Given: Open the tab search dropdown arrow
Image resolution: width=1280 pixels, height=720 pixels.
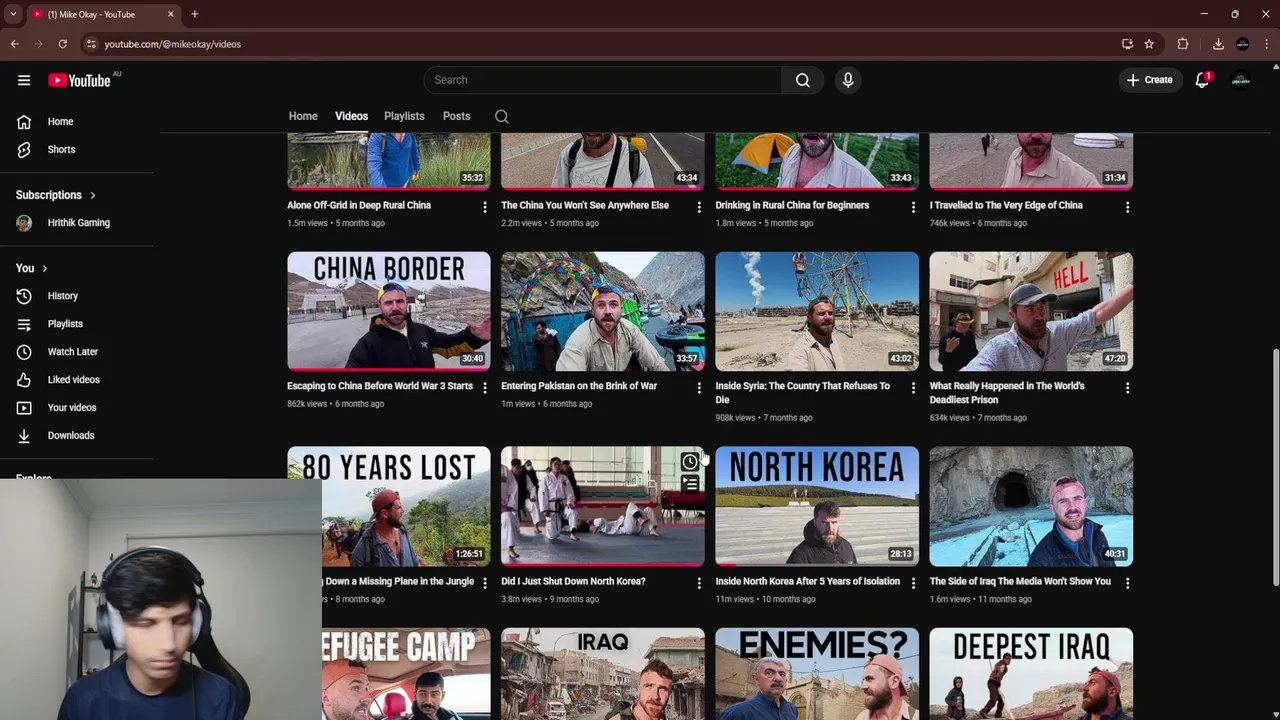Looking at the screenshot, I should point(13,14).
